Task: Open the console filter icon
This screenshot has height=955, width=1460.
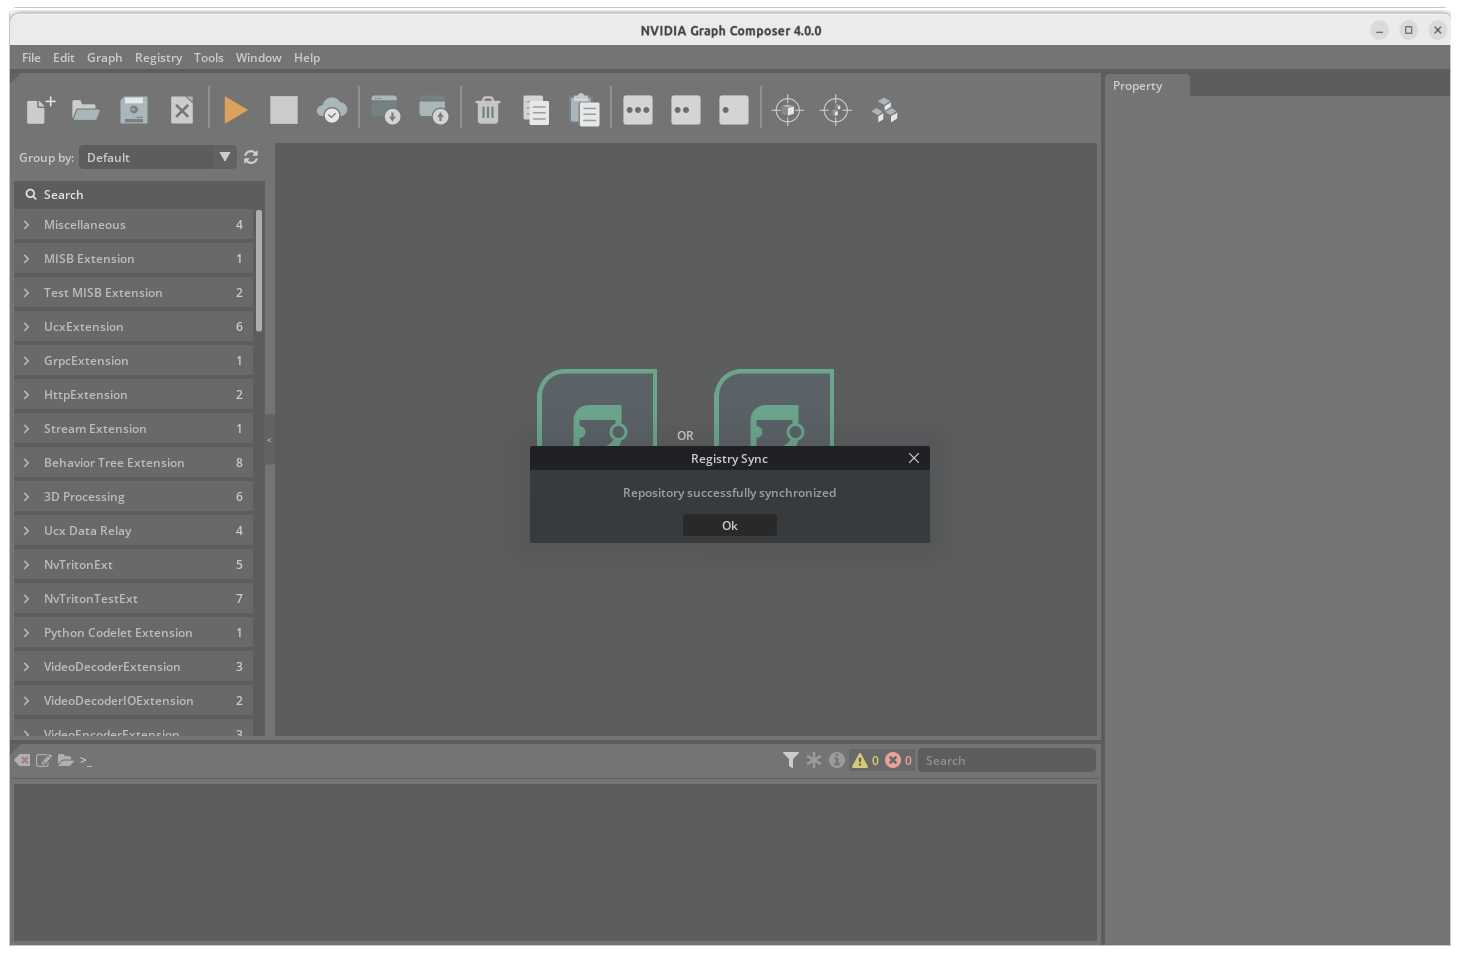Action: [791, 760]
